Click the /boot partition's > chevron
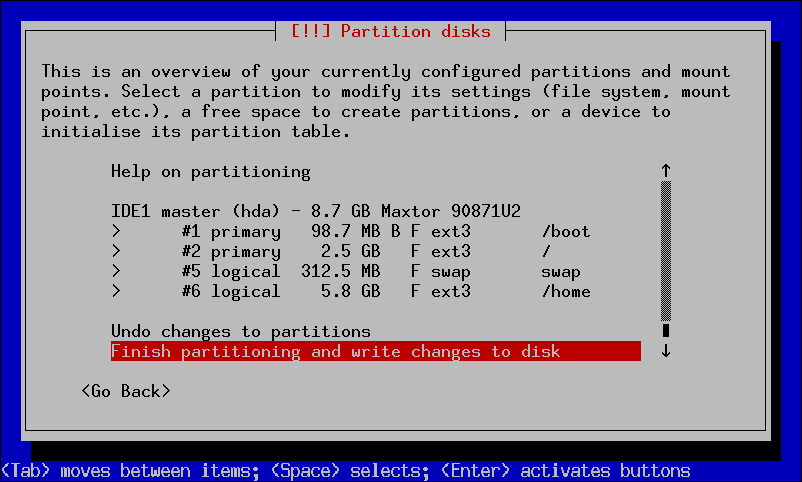Screen dimensions: 802x482 [x=116, y=231]
